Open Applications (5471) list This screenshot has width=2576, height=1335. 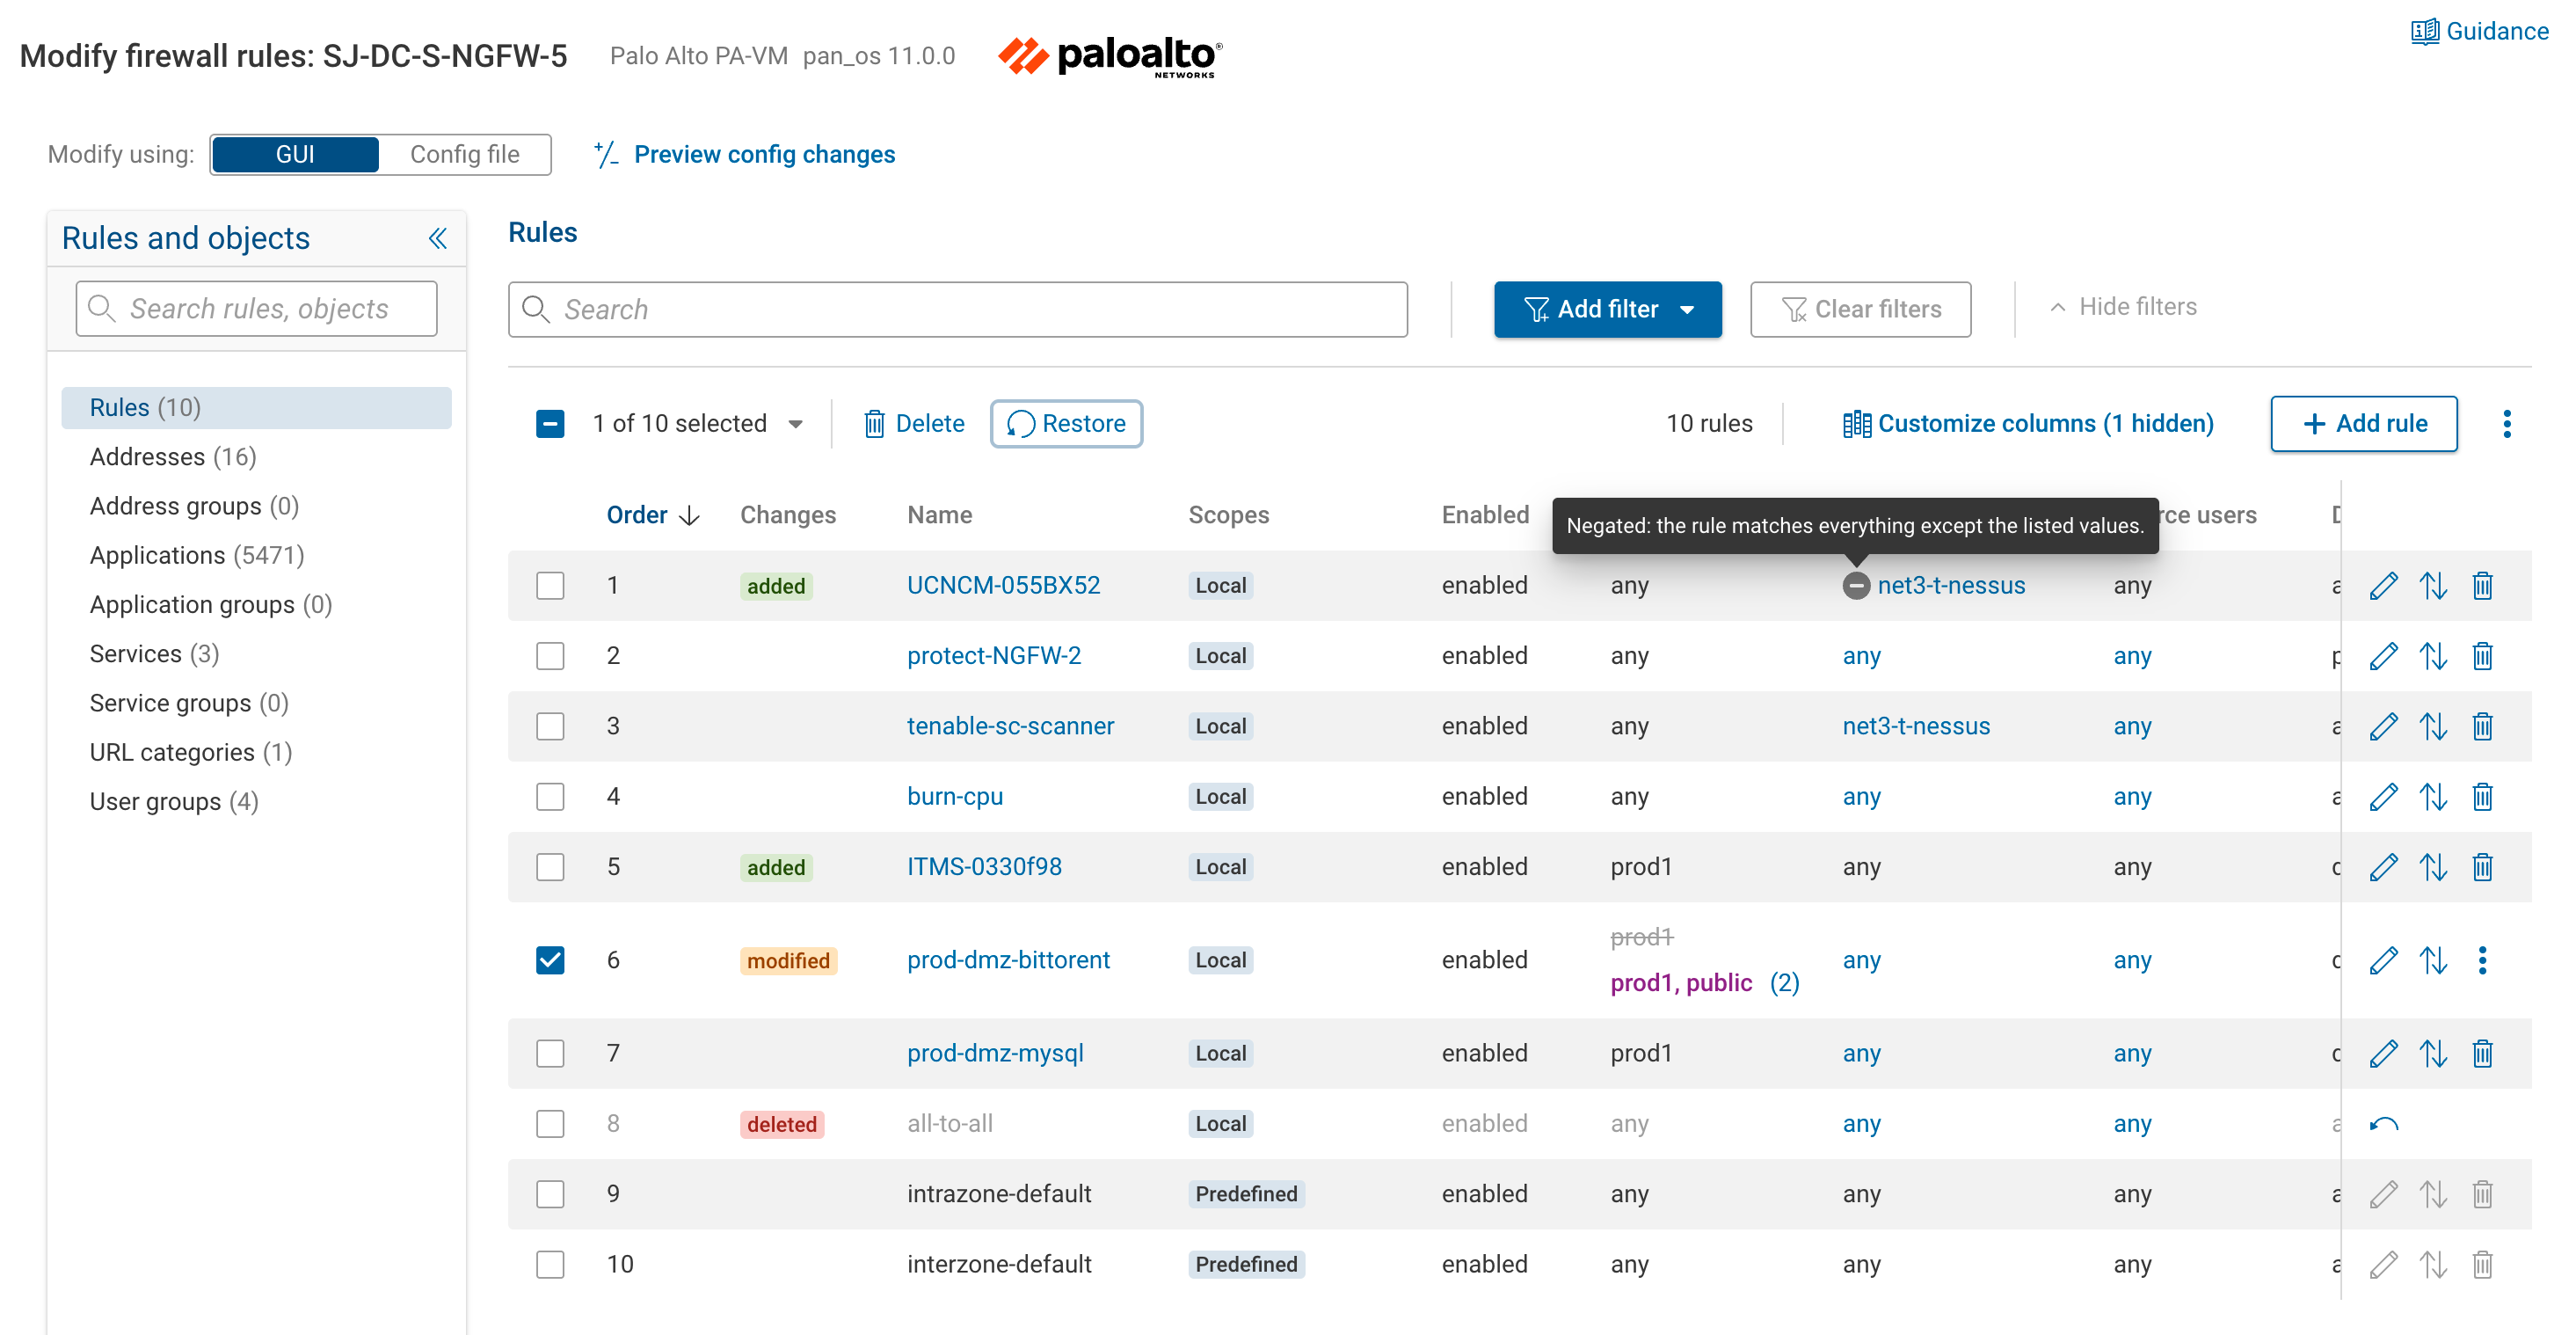point(197,555)
